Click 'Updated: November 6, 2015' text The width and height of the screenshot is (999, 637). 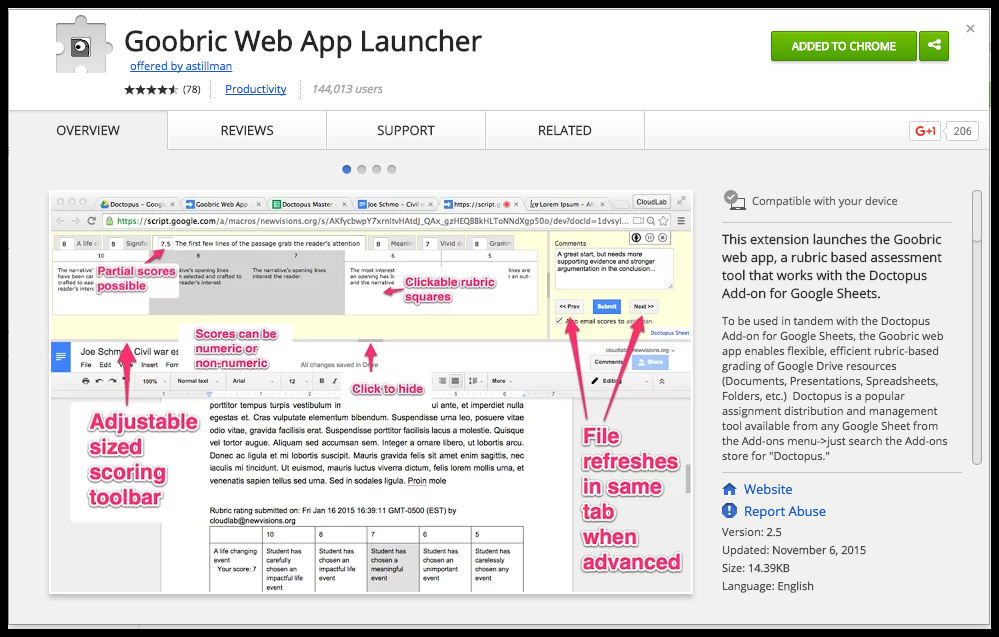click(794, 550)
